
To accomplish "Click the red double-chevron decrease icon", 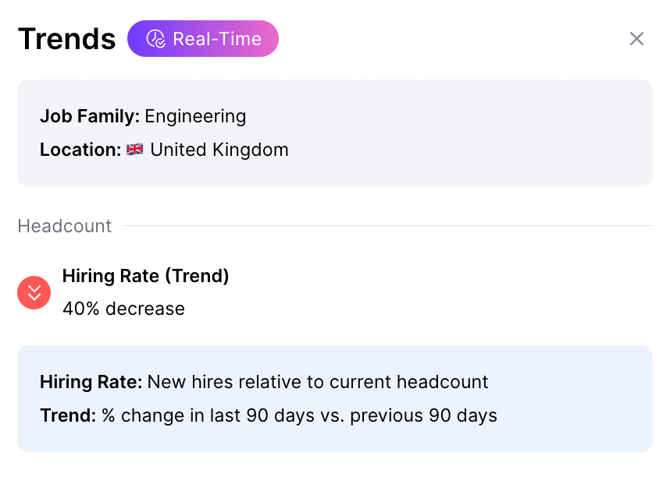I will (x=34, y=293).
